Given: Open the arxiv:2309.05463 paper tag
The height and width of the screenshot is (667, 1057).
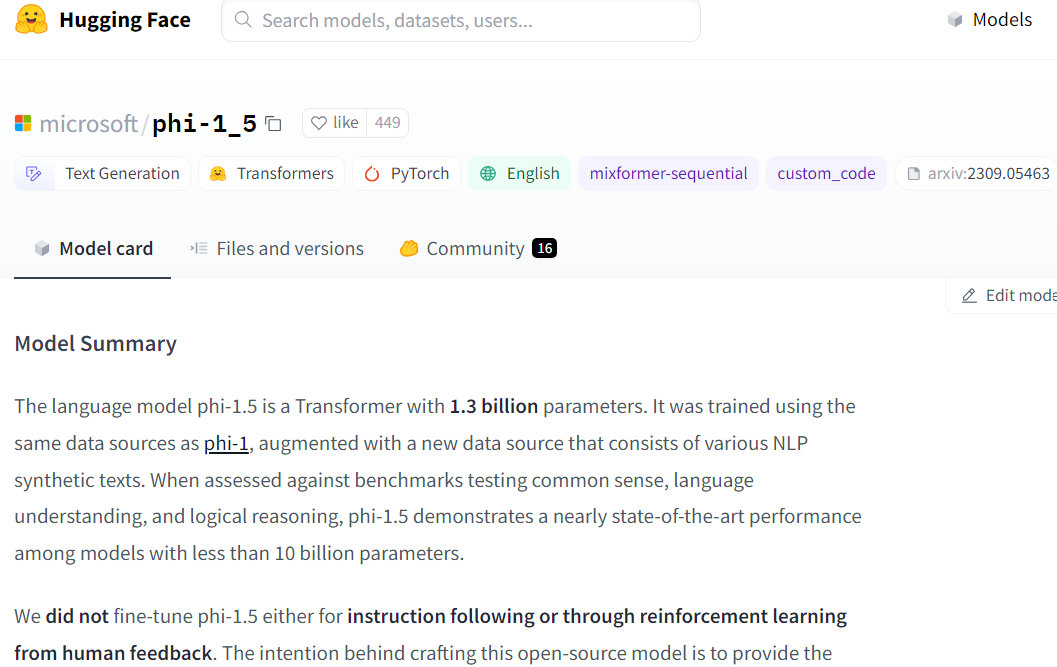Looking at the screenshot, I should [978, 173].
